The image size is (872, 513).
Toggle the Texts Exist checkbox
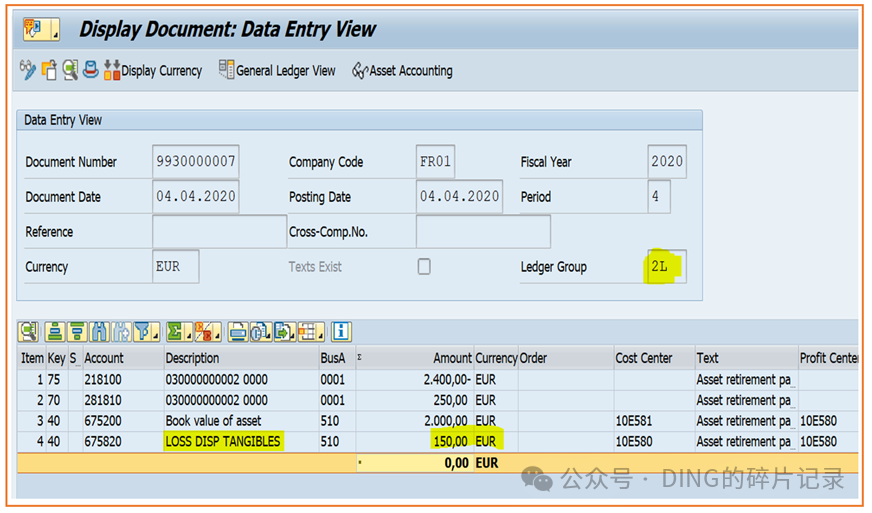coord(424,267)
